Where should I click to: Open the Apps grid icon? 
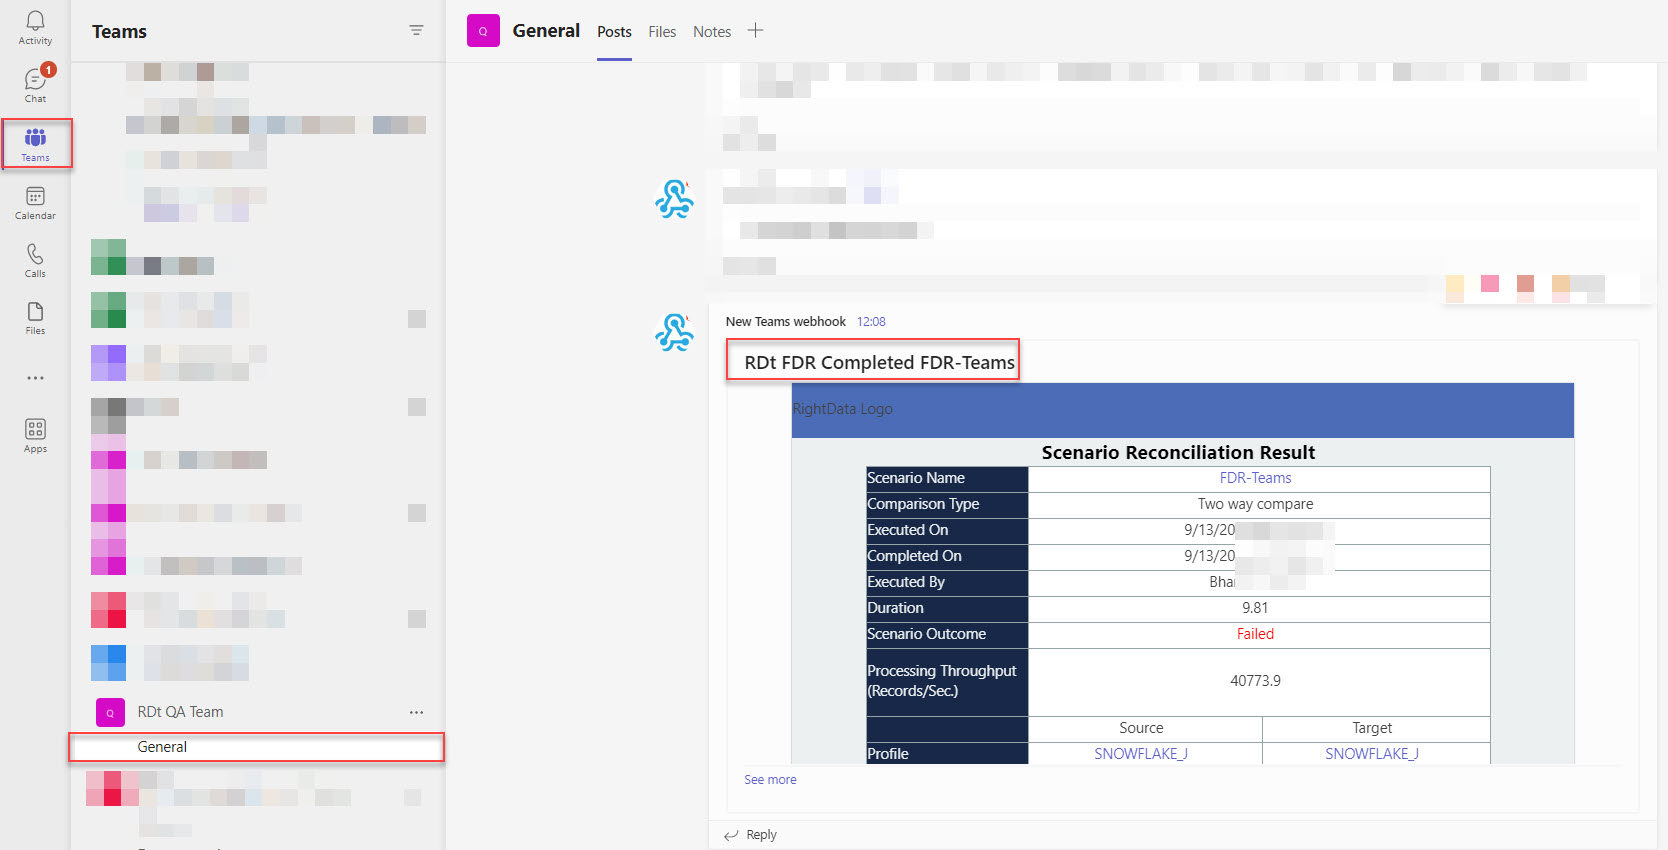35,436
